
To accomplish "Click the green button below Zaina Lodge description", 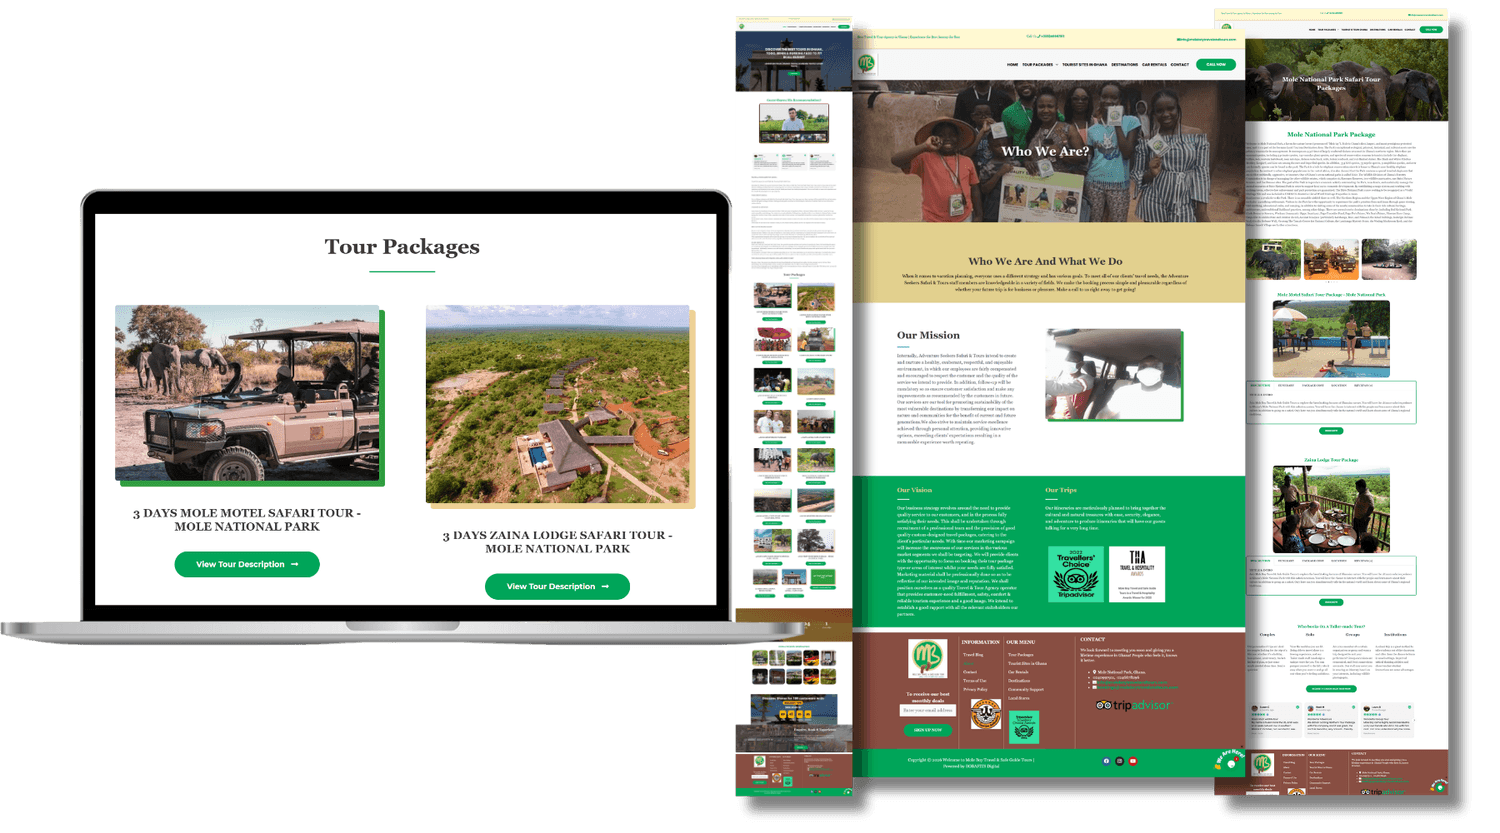I will 1331,602.
